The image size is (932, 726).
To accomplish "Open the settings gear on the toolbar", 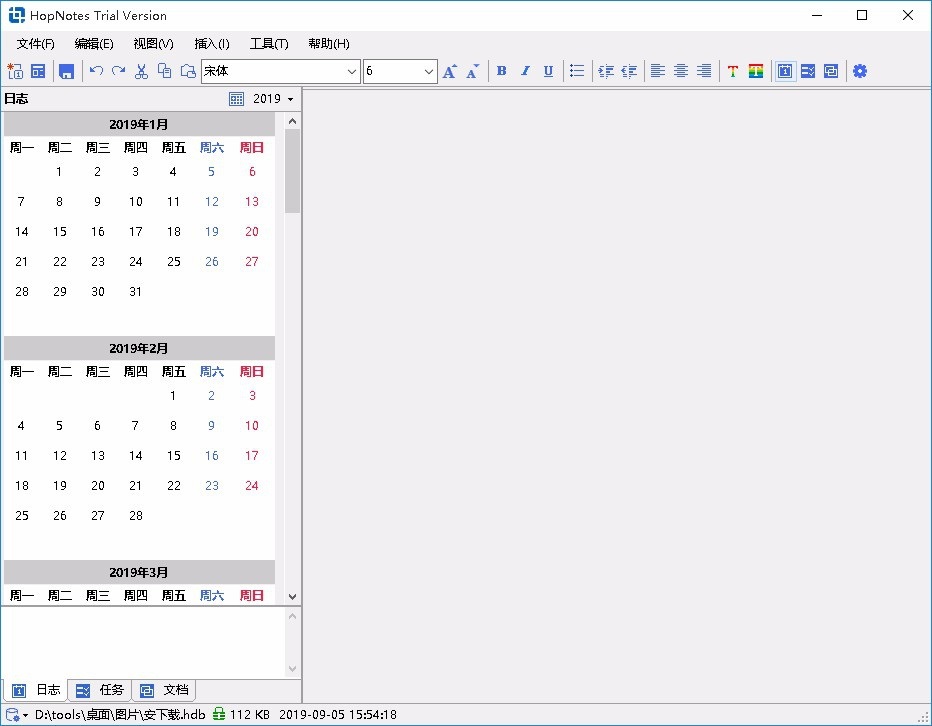I will 860,71.
